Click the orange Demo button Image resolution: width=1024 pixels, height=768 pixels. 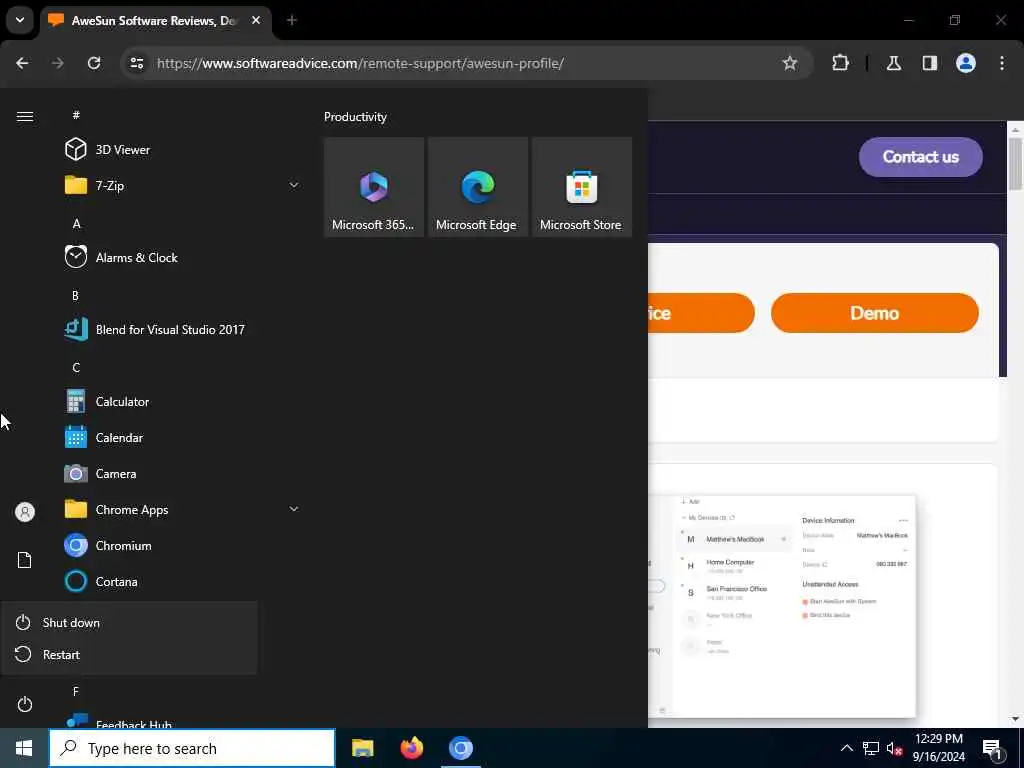(874, 313)
